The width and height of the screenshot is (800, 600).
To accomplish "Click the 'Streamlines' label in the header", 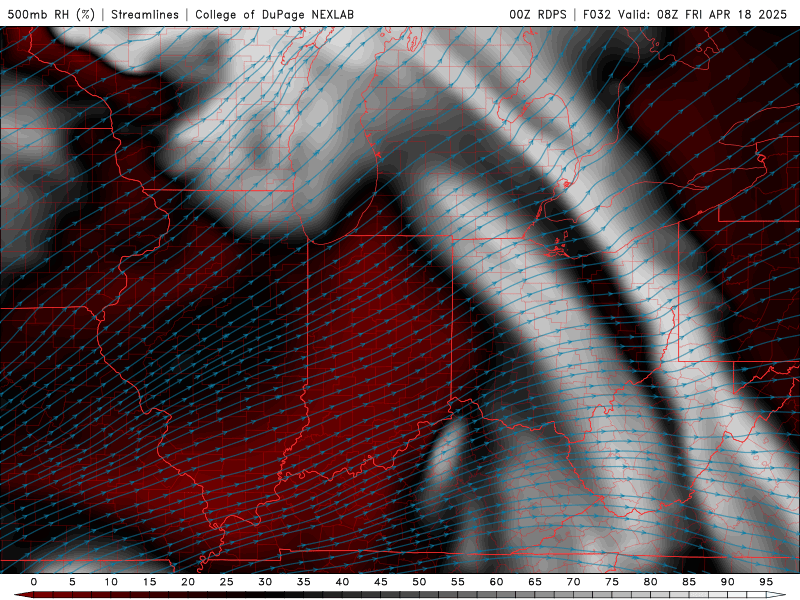I will 145,14.
